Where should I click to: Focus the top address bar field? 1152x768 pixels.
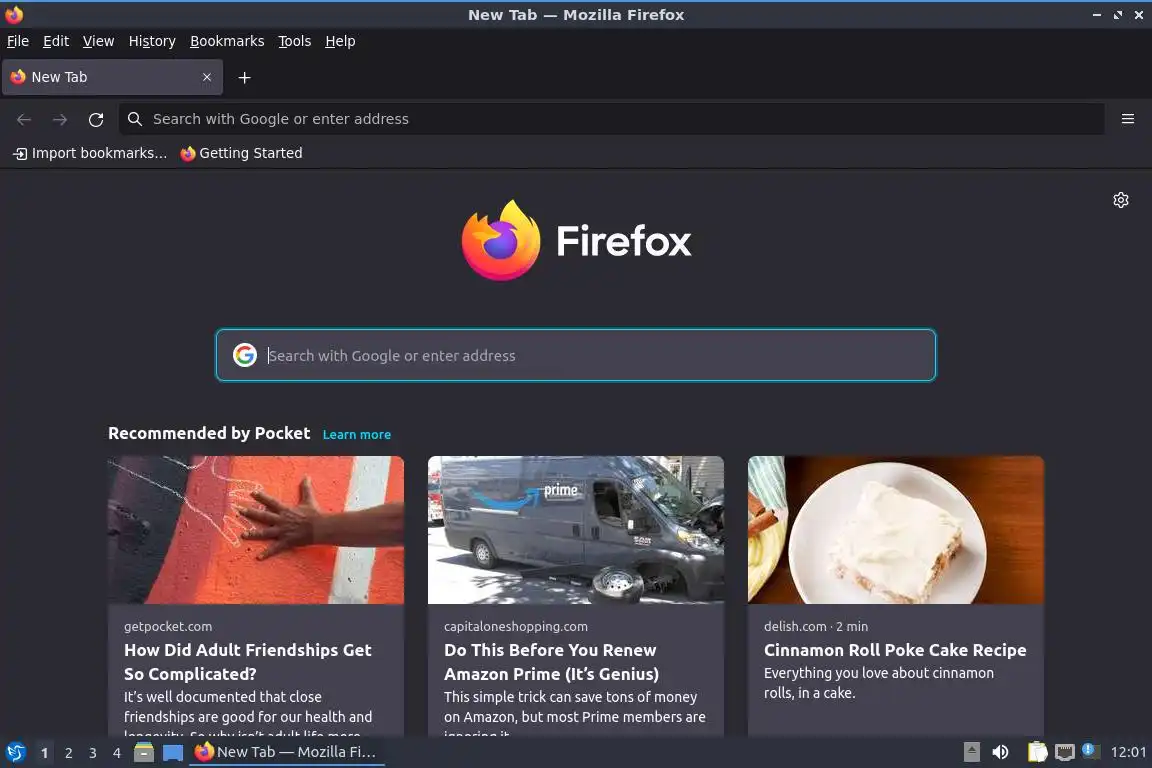611,119
